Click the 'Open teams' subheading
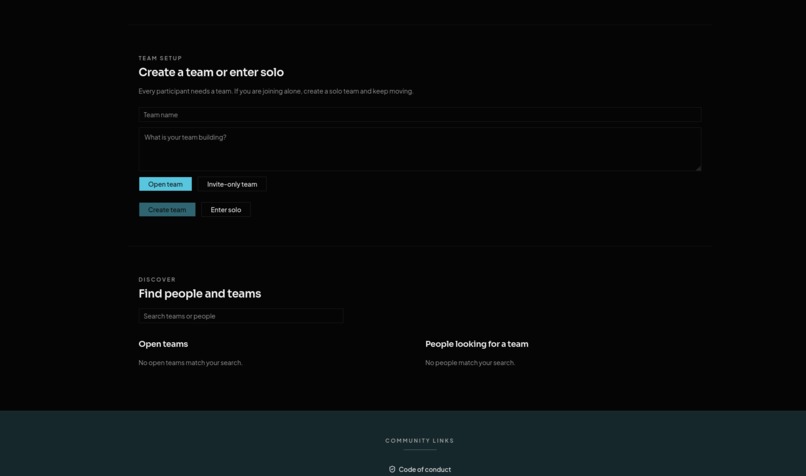The width and height of the screenshot is (806, 476). (163, 344)
